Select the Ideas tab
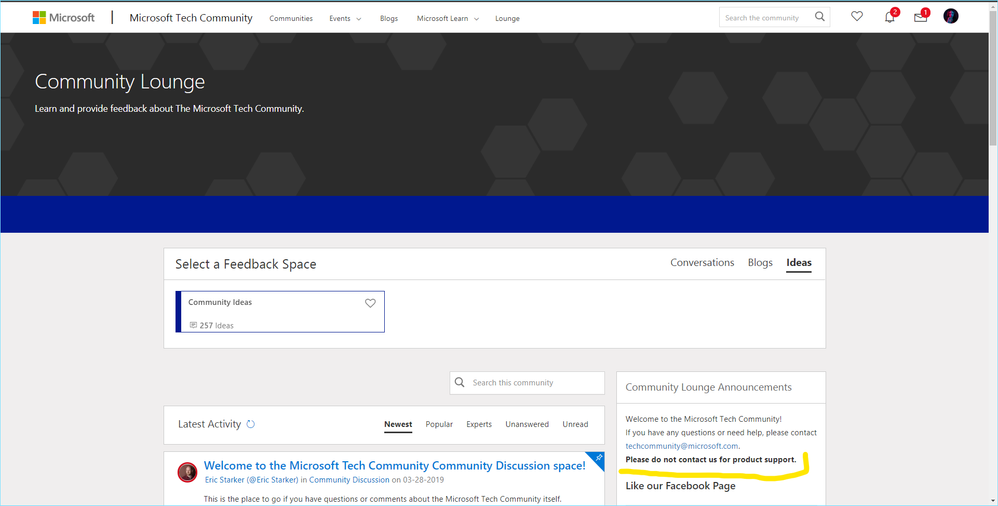 coord(799,262)
